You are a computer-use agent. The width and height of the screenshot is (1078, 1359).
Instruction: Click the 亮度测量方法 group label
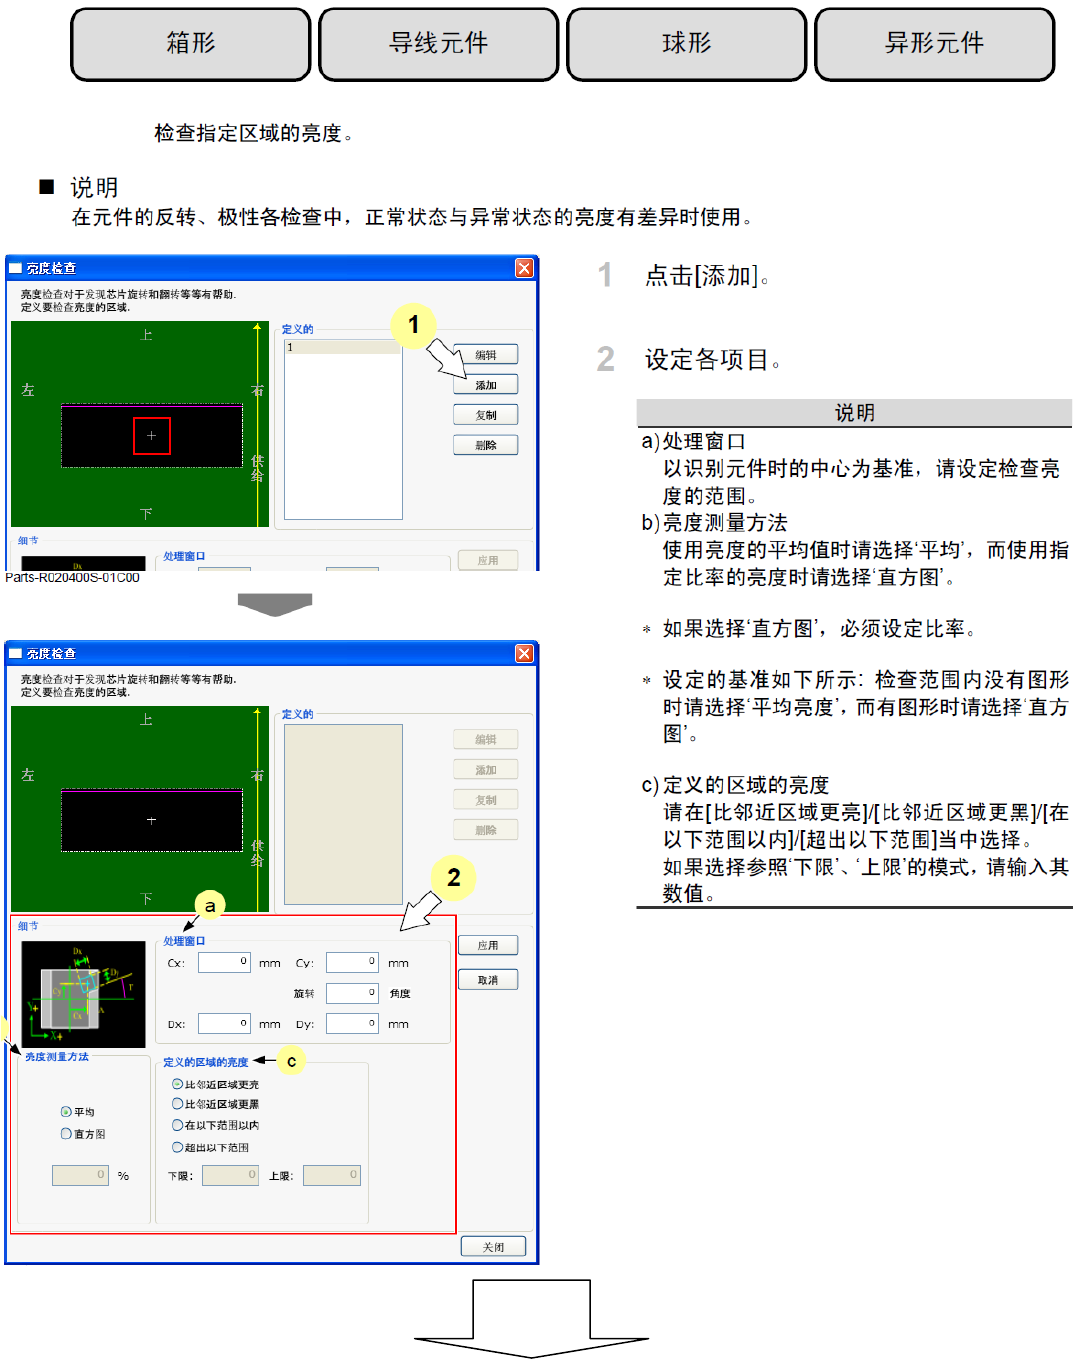click(x=57, y=1057)
